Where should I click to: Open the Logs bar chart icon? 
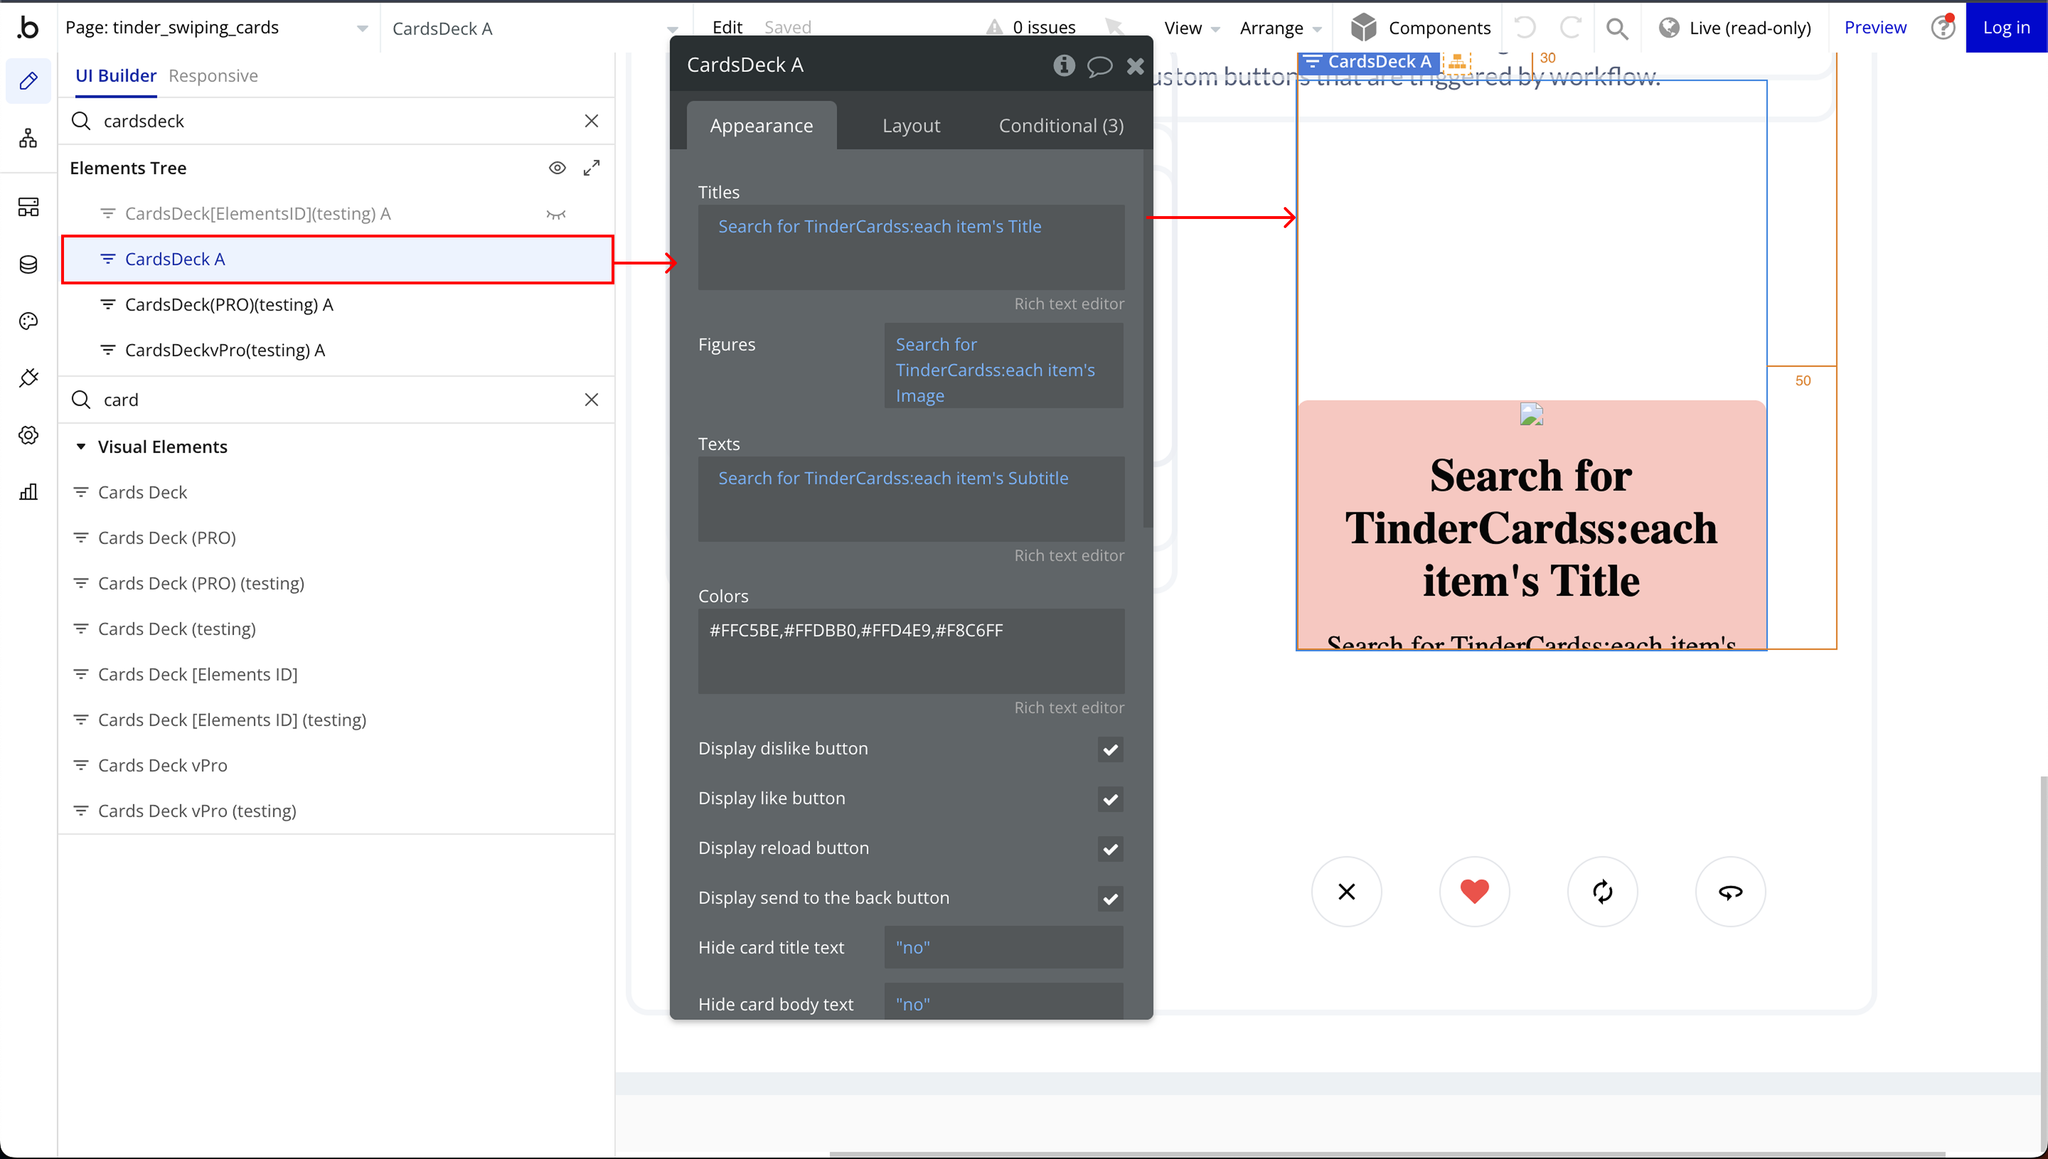tap(28, 492)
